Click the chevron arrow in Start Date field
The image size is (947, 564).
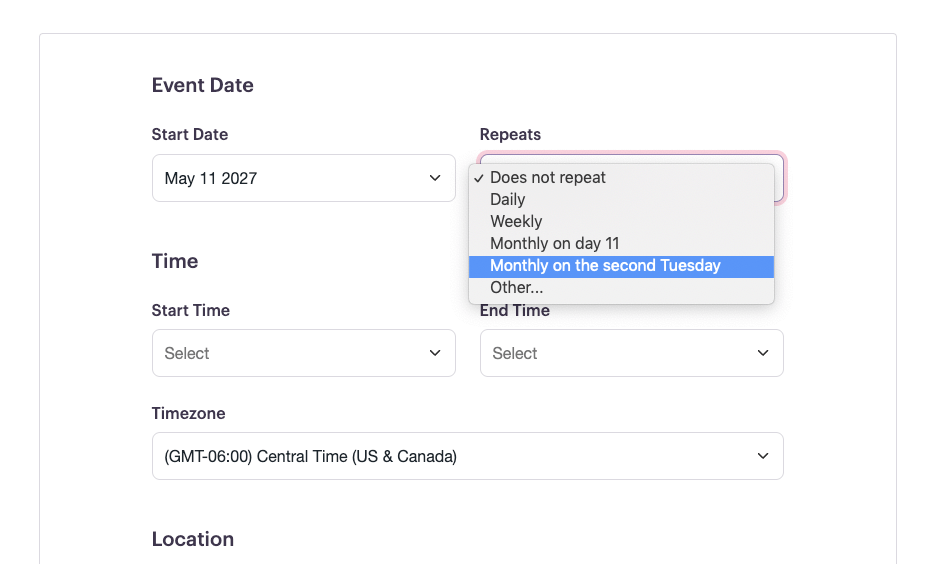[435, 178]
